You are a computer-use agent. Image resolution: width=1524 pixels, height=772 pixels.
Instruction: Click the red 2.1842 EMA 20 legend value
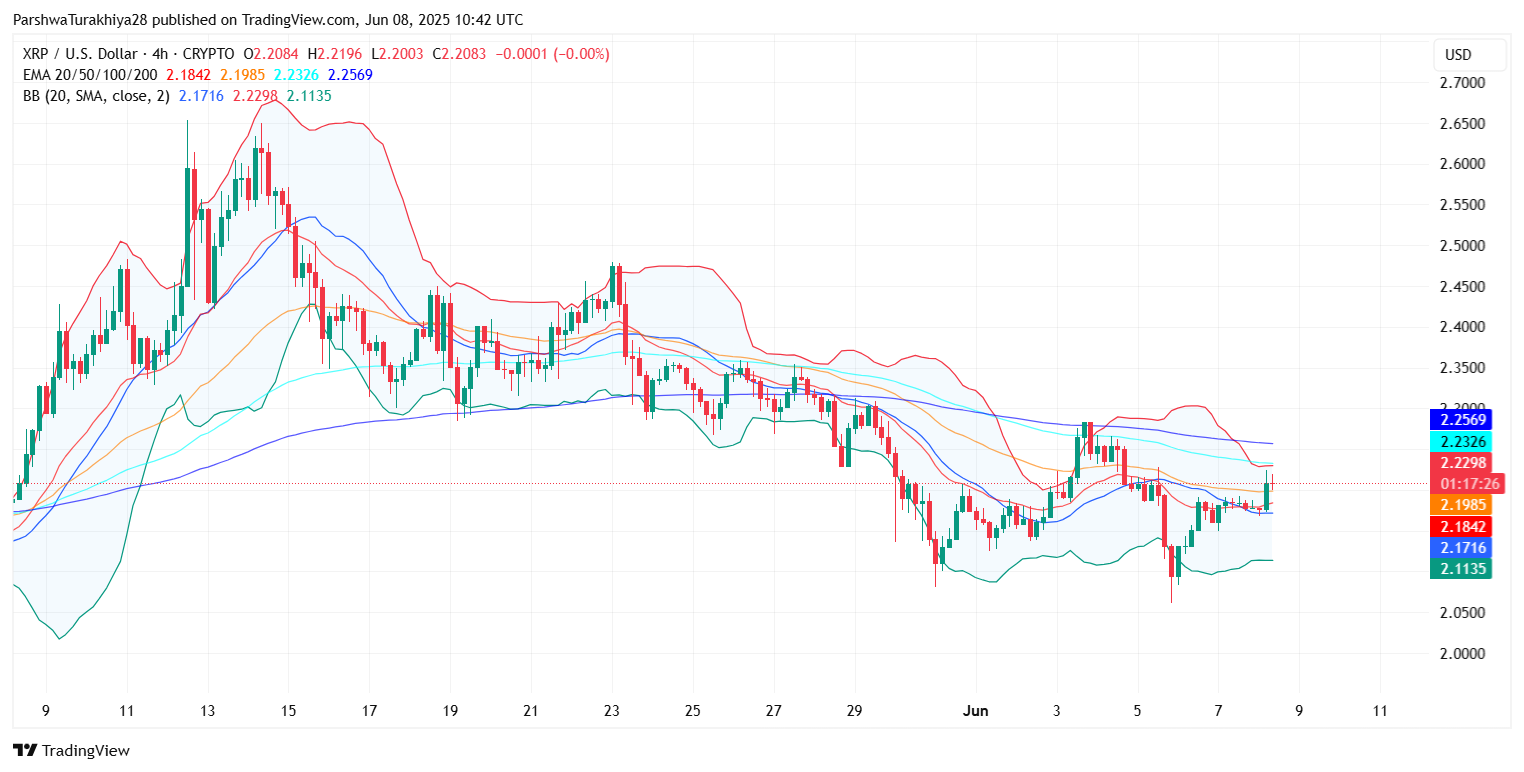pyautogui.click(x=188, y=75)
